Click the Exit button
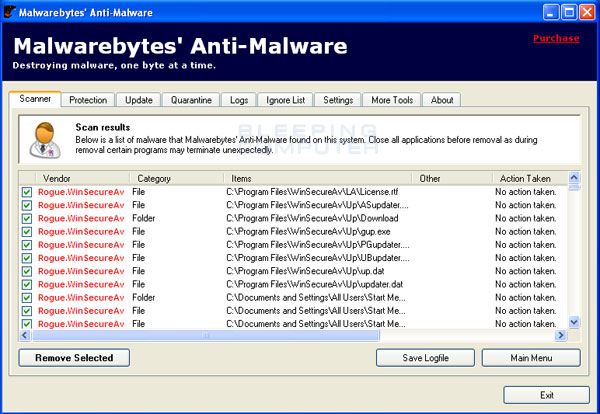 tap(546, 395)
